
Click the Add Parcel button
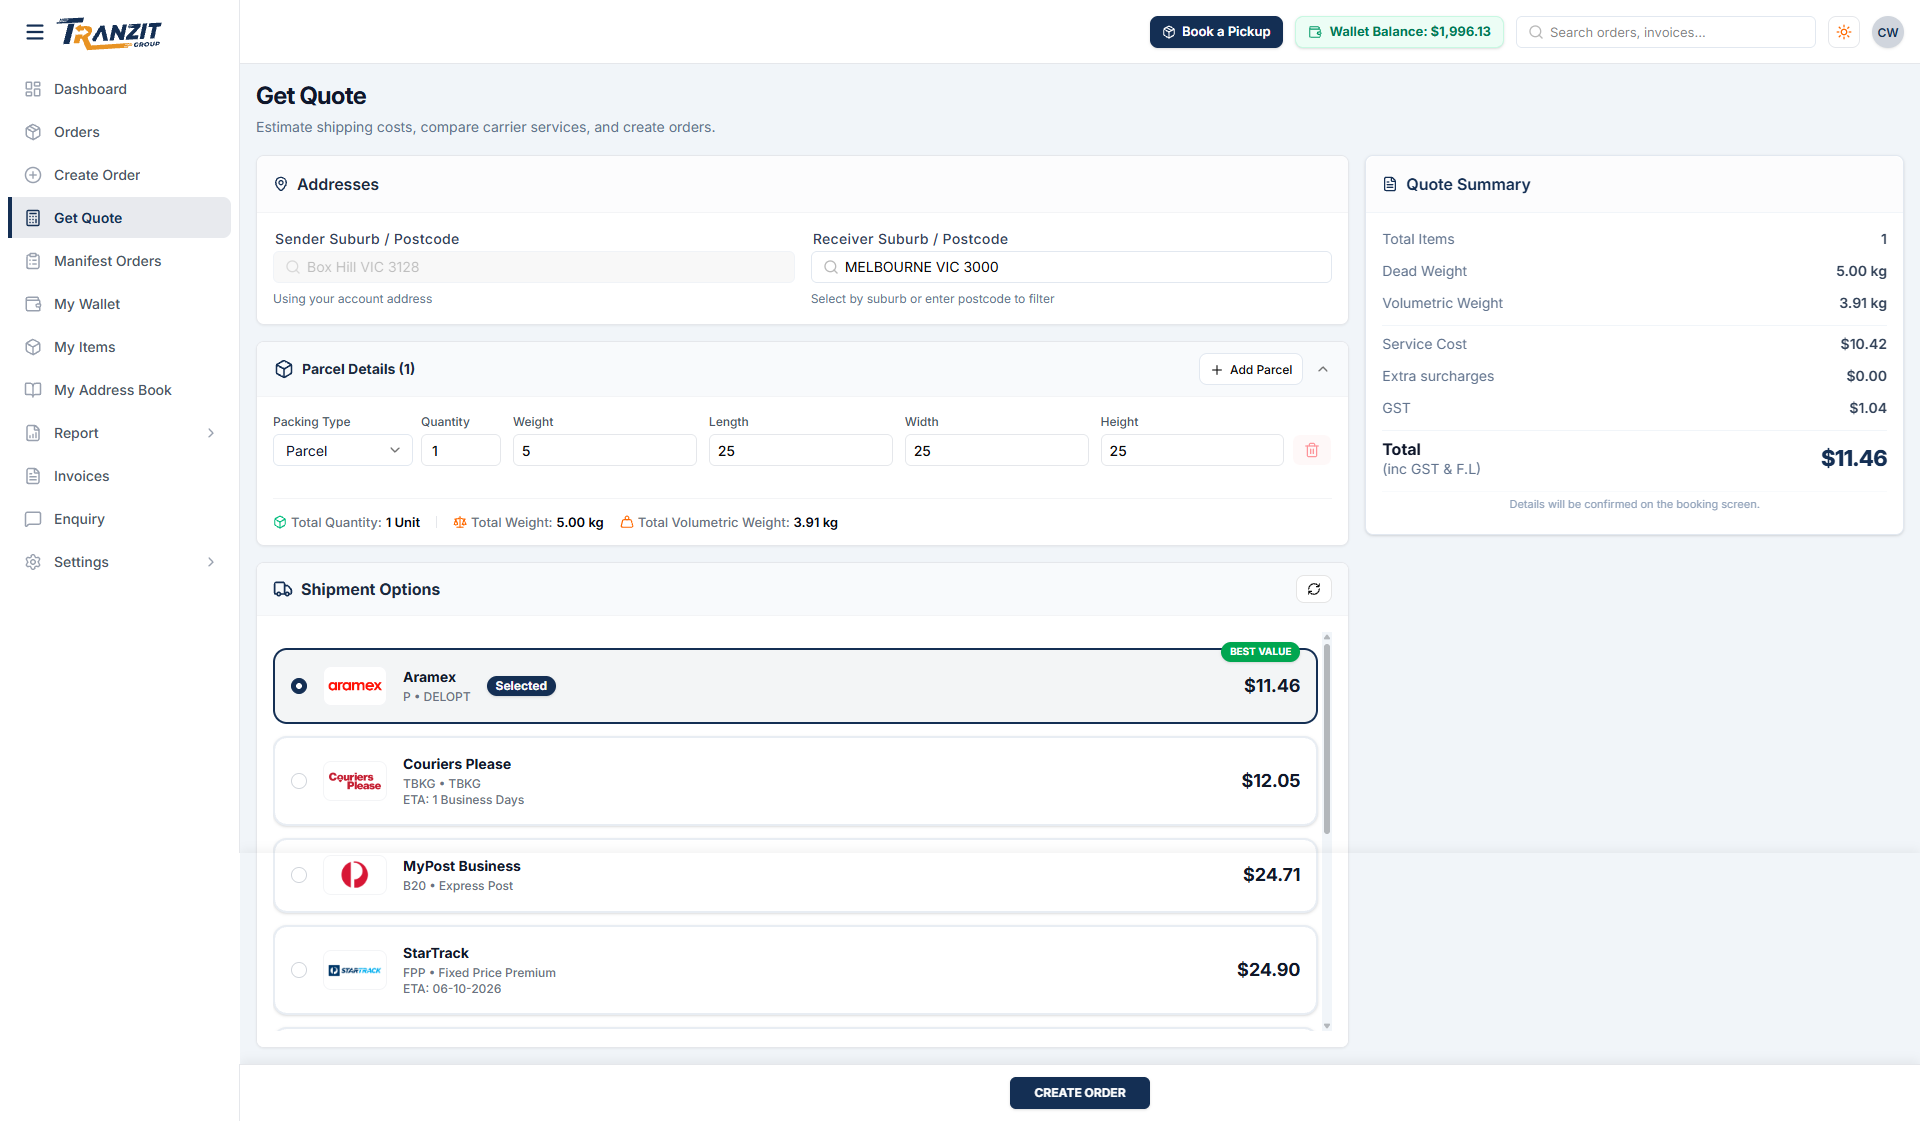[x=1251, y=369]
